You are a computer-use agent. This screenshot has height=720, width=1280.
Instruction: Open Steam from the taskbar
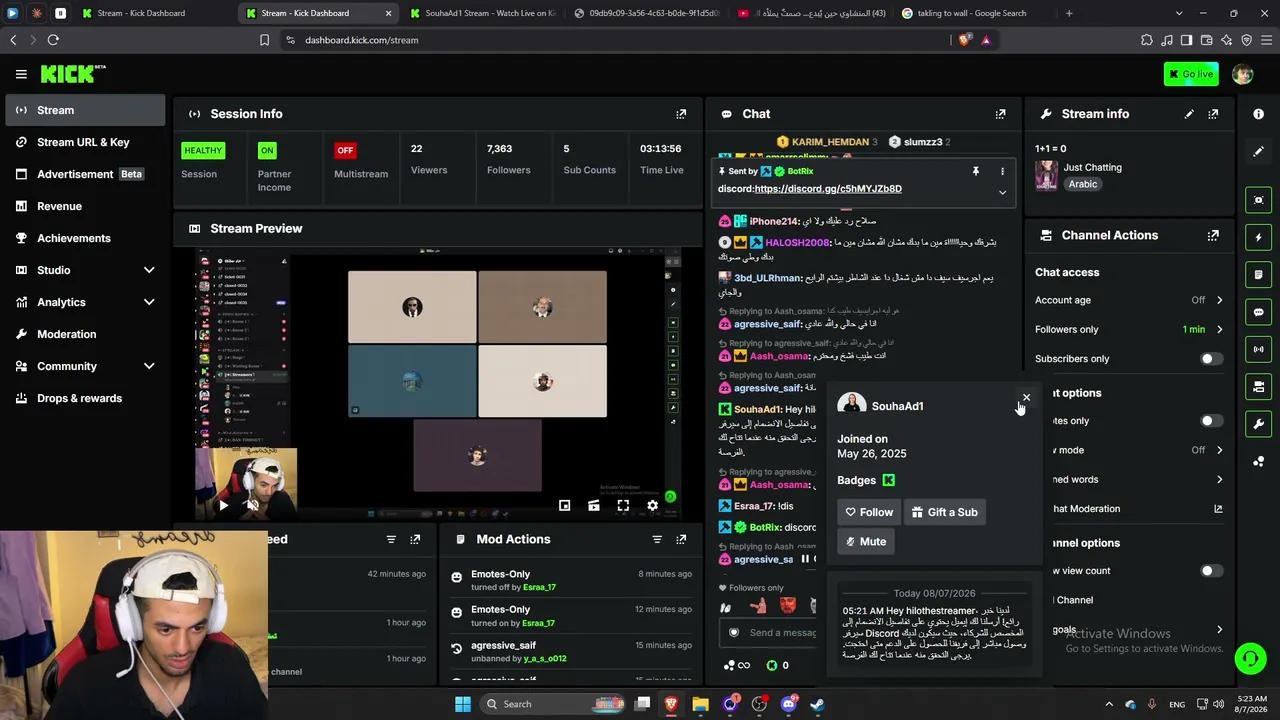817,704
